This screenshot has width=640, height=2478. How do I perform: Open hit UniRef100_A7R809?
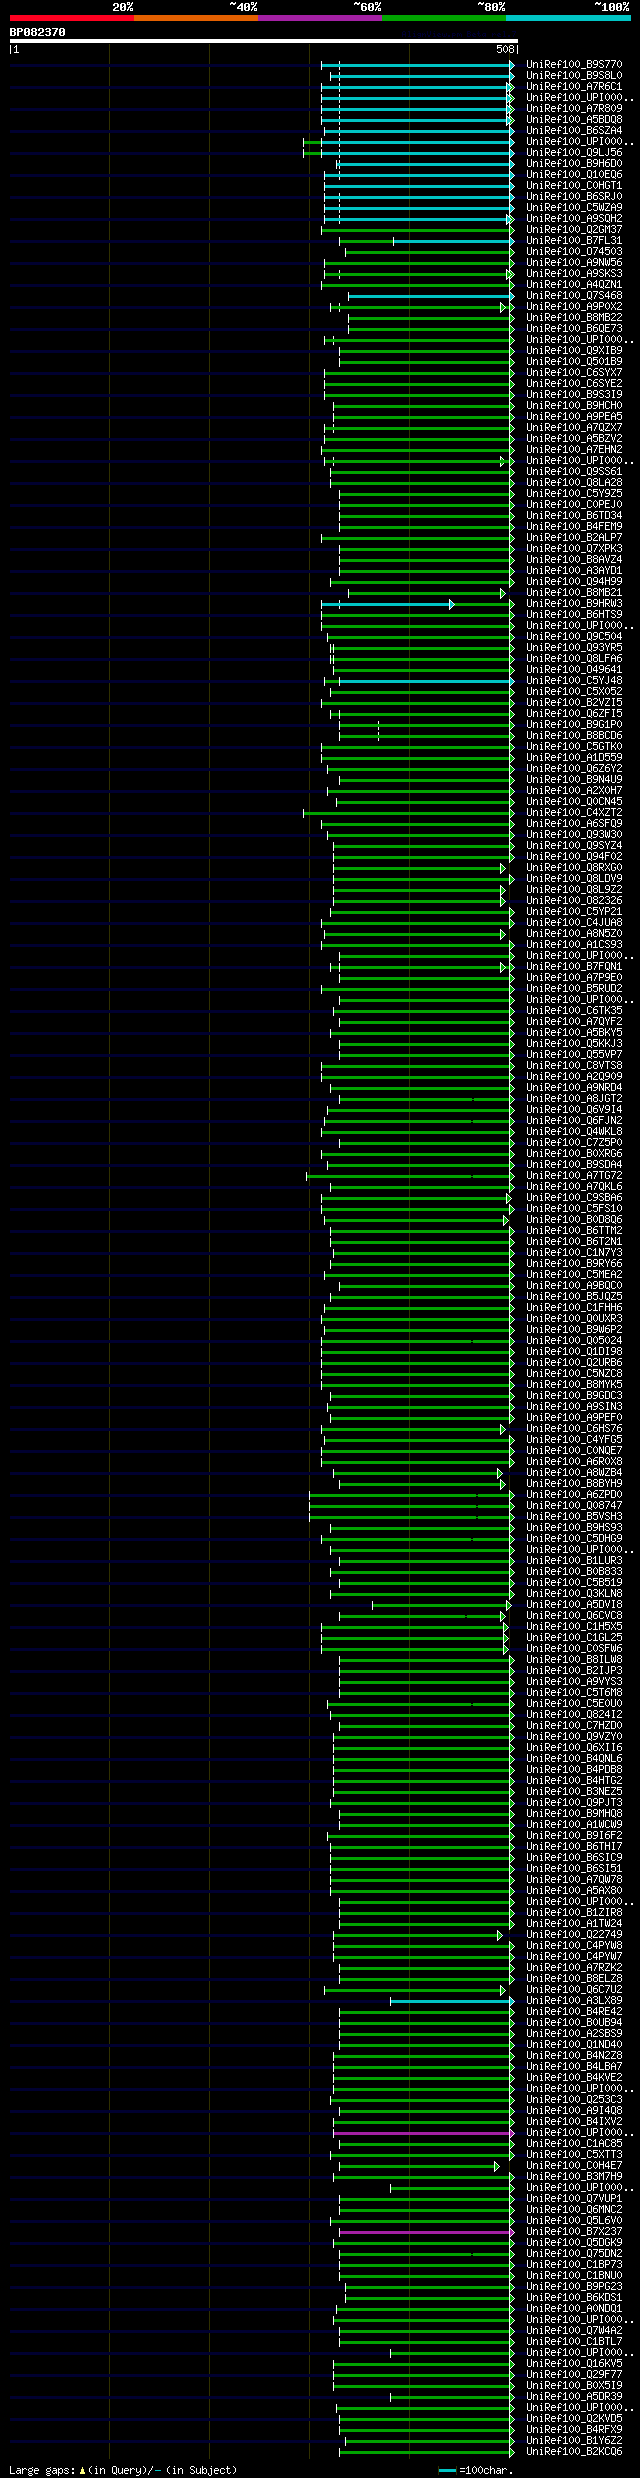click(574, 109)
